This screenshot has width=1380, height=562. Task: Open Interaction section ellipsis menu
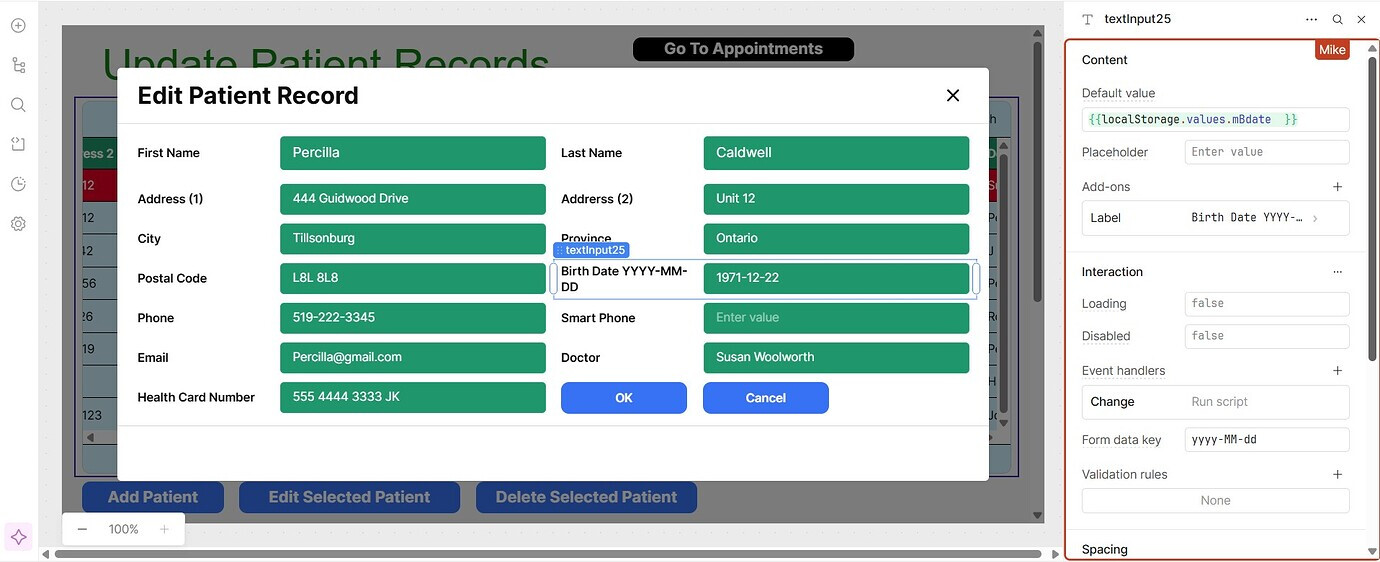point(1337,272)
